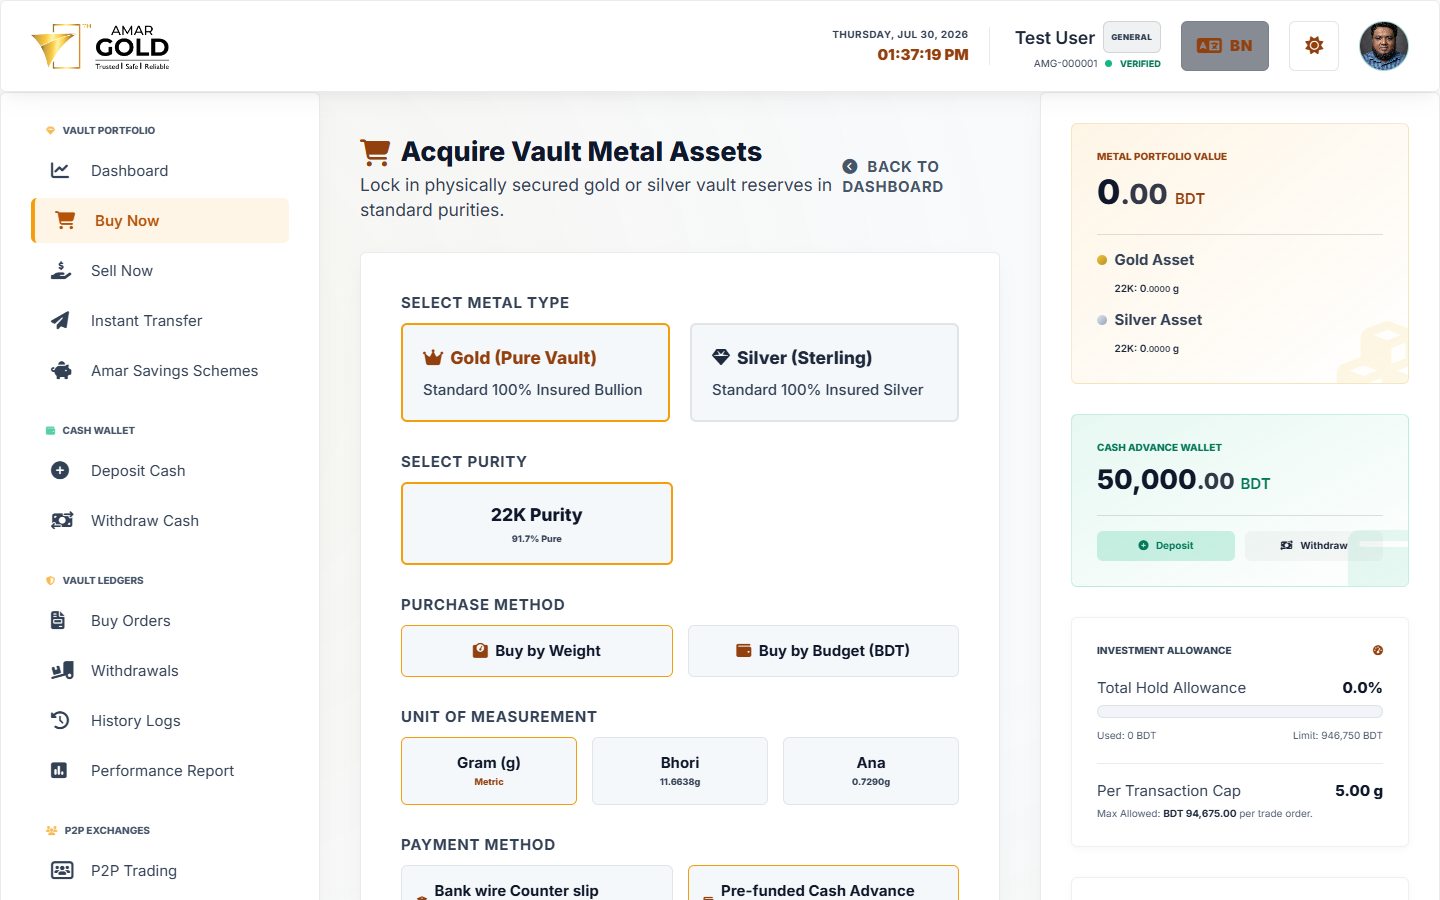Open Instant Transfer from the sidebar
This screenshot has width=1440, height=900.
tap(160, 320)
